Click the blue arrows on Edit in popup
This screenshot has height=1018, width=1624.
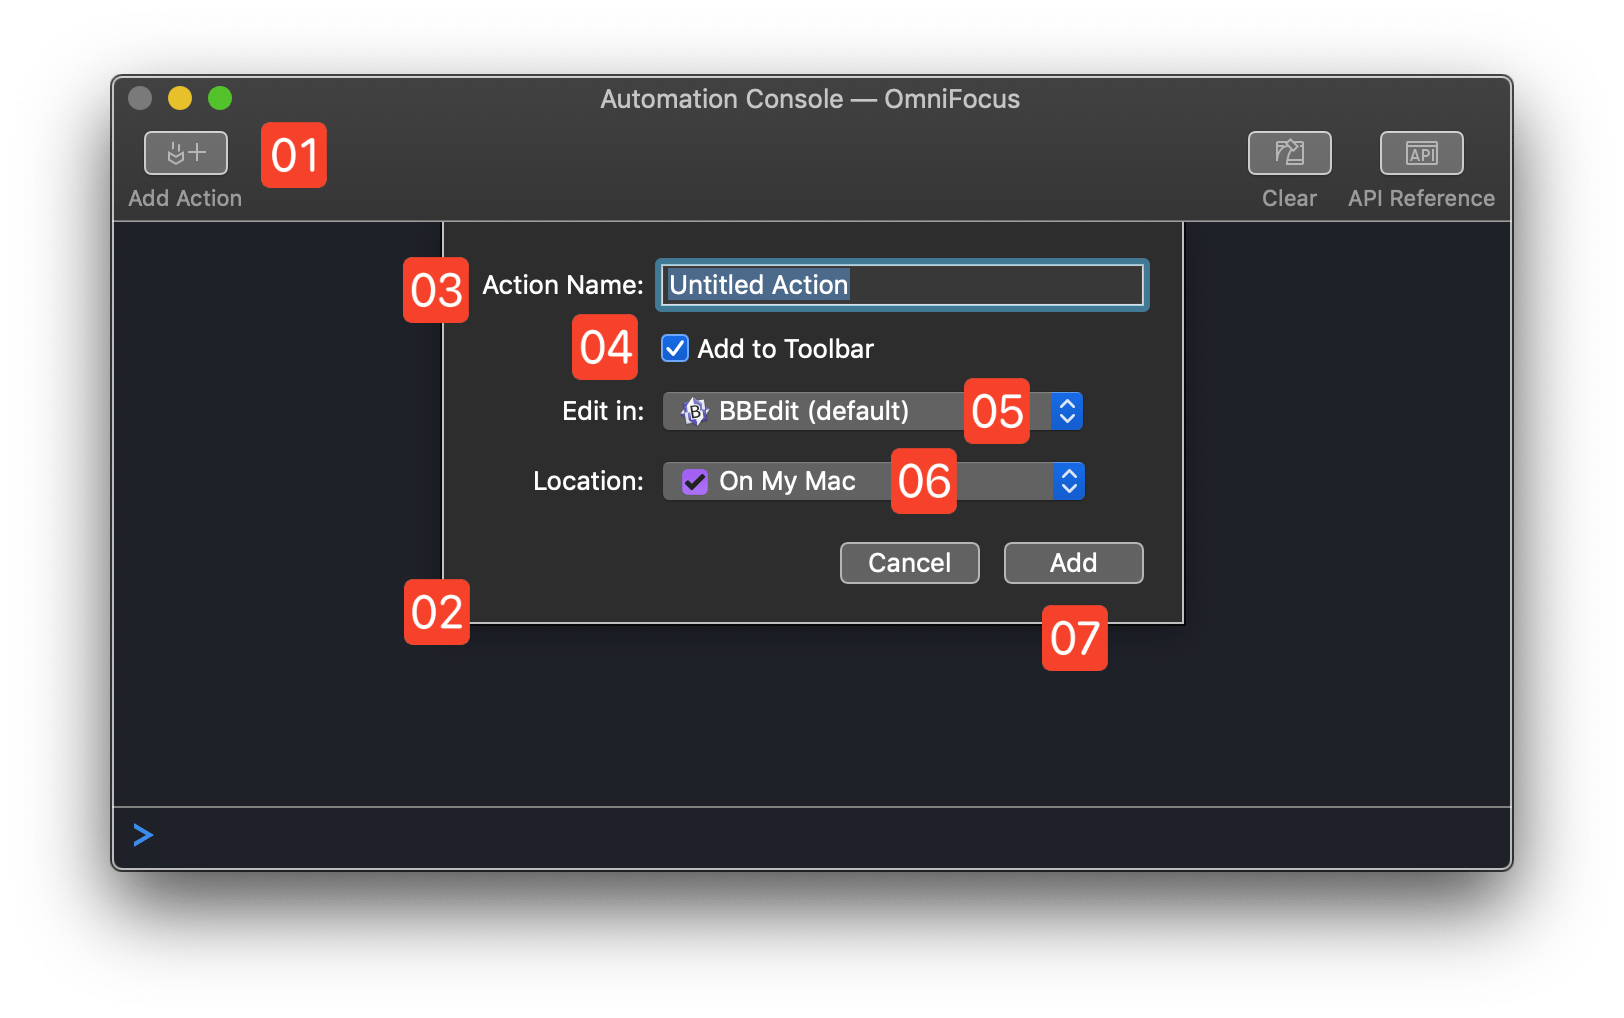[x=1067, y=411]
